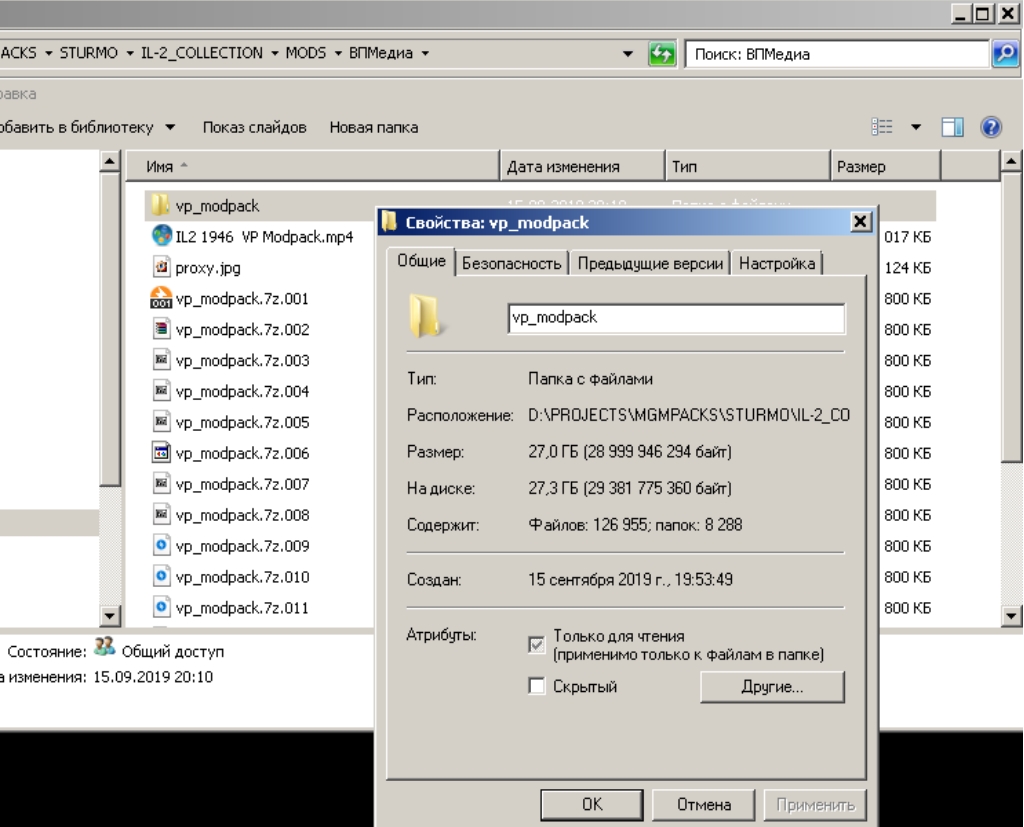The height and width of the screenshot is (827, 1024).
Task: Click the vp_modpack.7z.009 file icon
Action: 161,545
